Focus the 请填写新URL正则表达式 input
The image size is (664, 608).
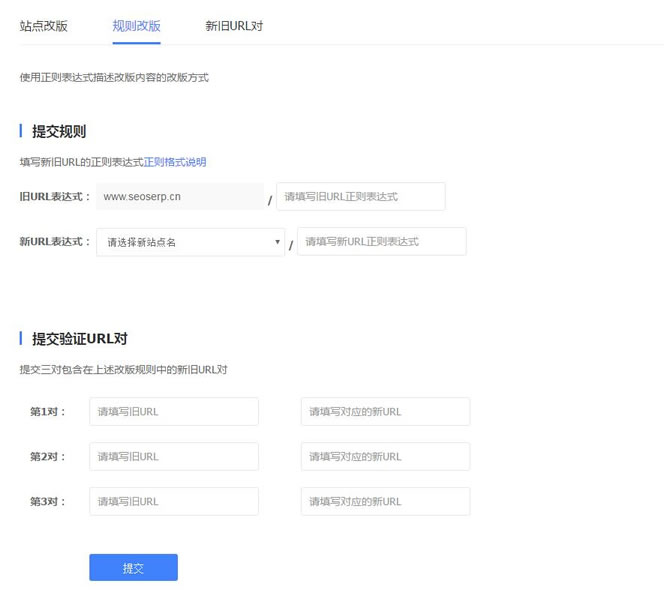382,241
